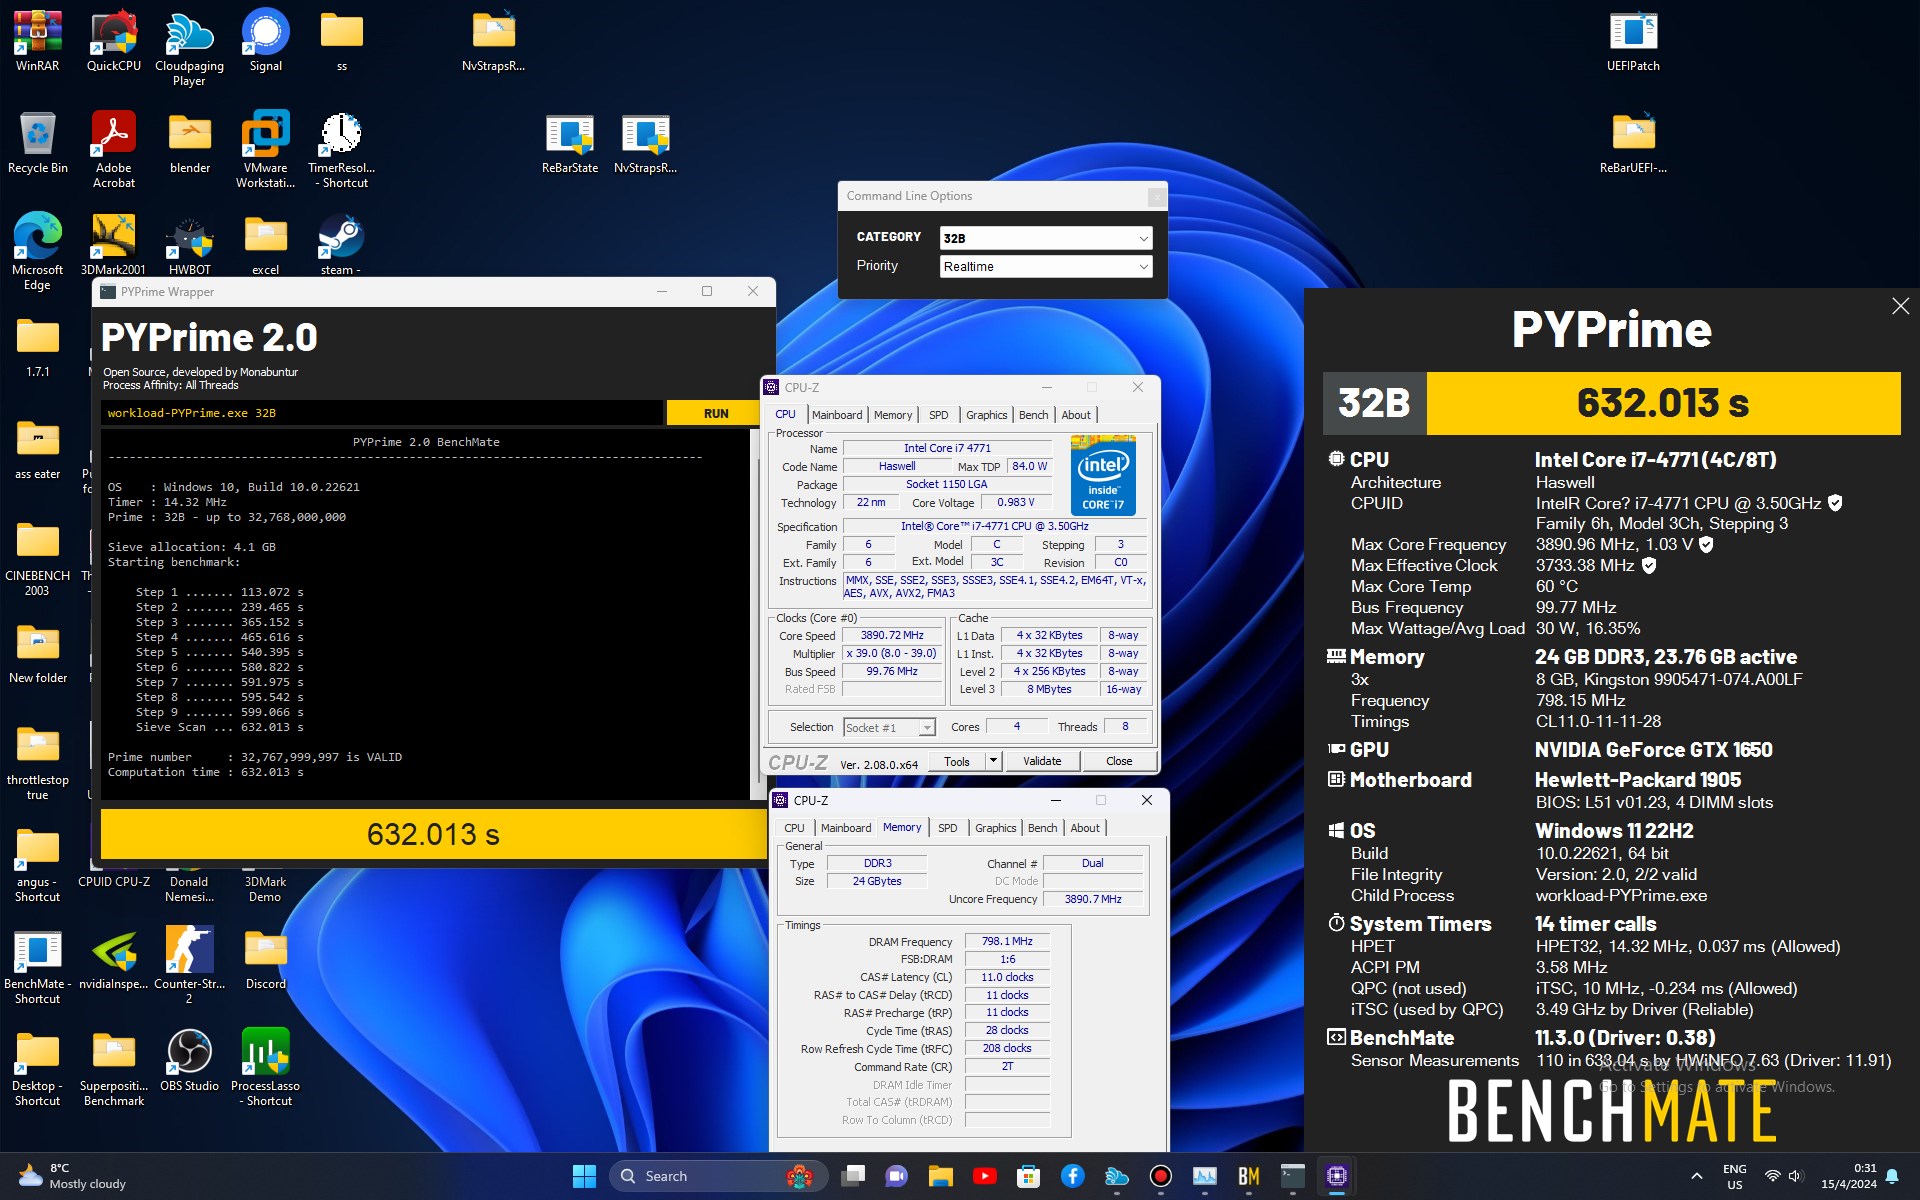Open Signal desktop shortcut
Screen dimensions: 1920x1200
265,40
